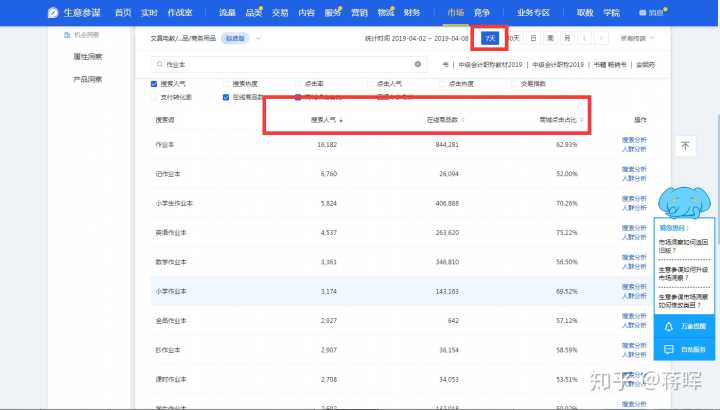Viewport: 720px width, 410px height.
Task: Click the back-to-top arrow button
Action: coord(685,145)
